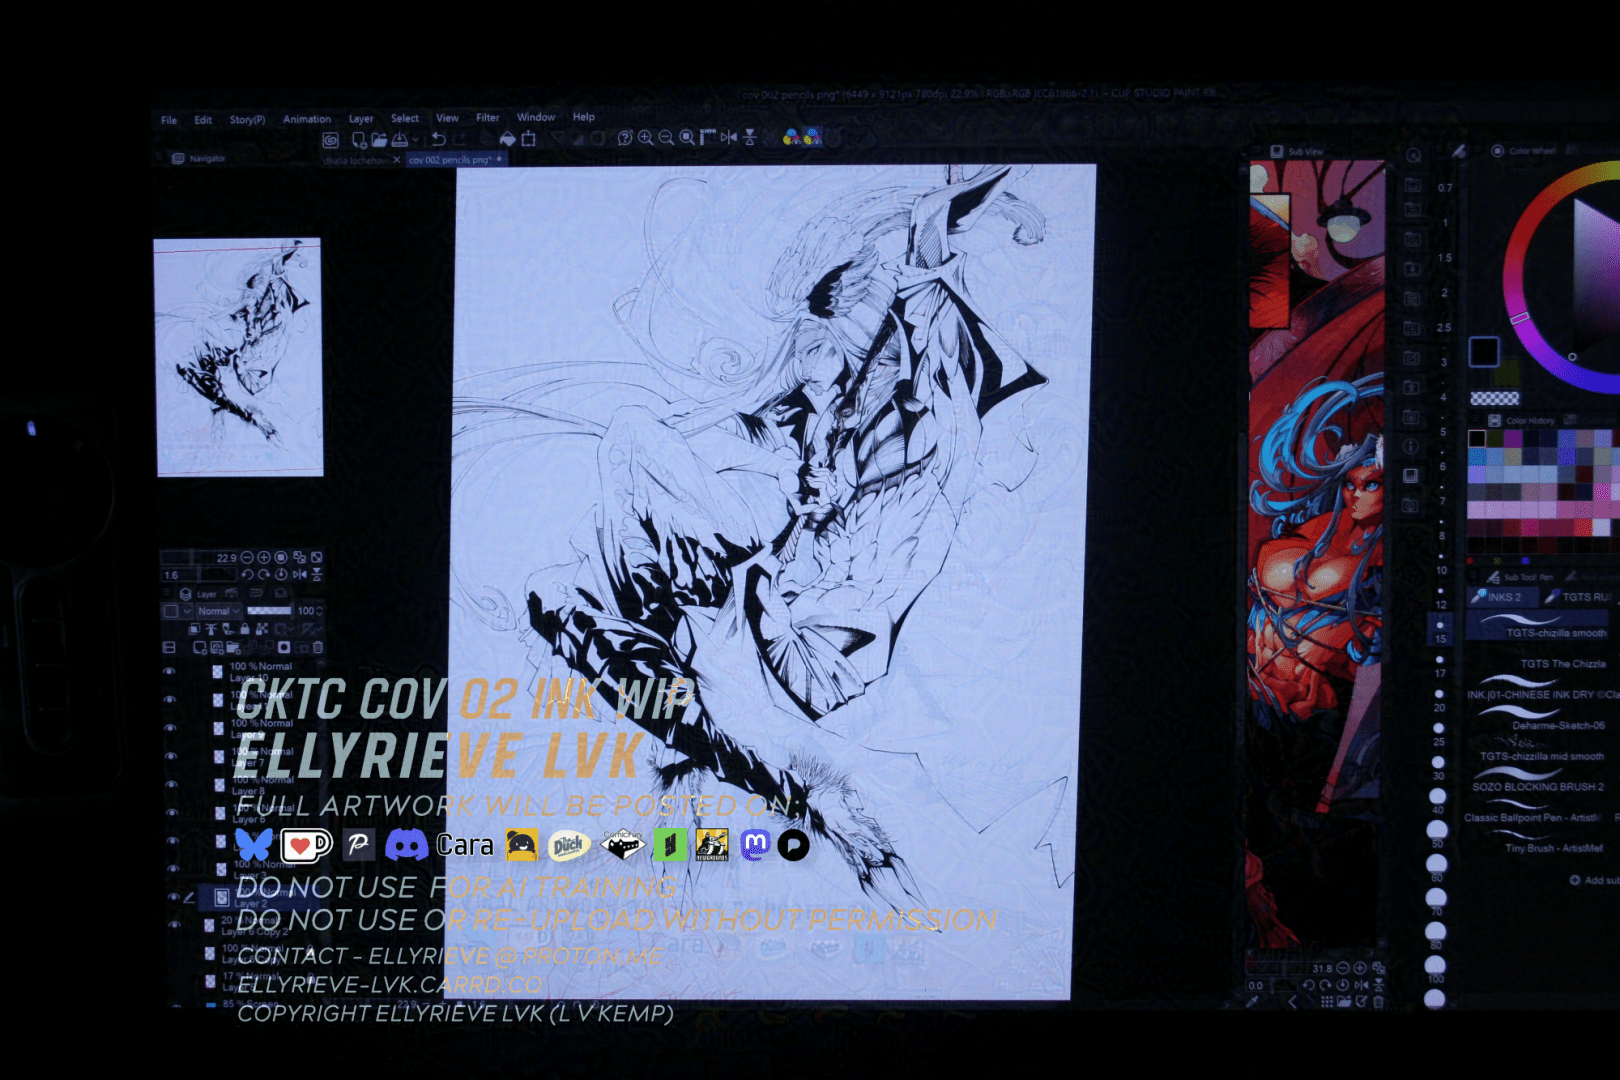Click the Fill bucket icon in toolbar
Viewport: 1620px width, 1080px height.
click(x=508, y=139)
